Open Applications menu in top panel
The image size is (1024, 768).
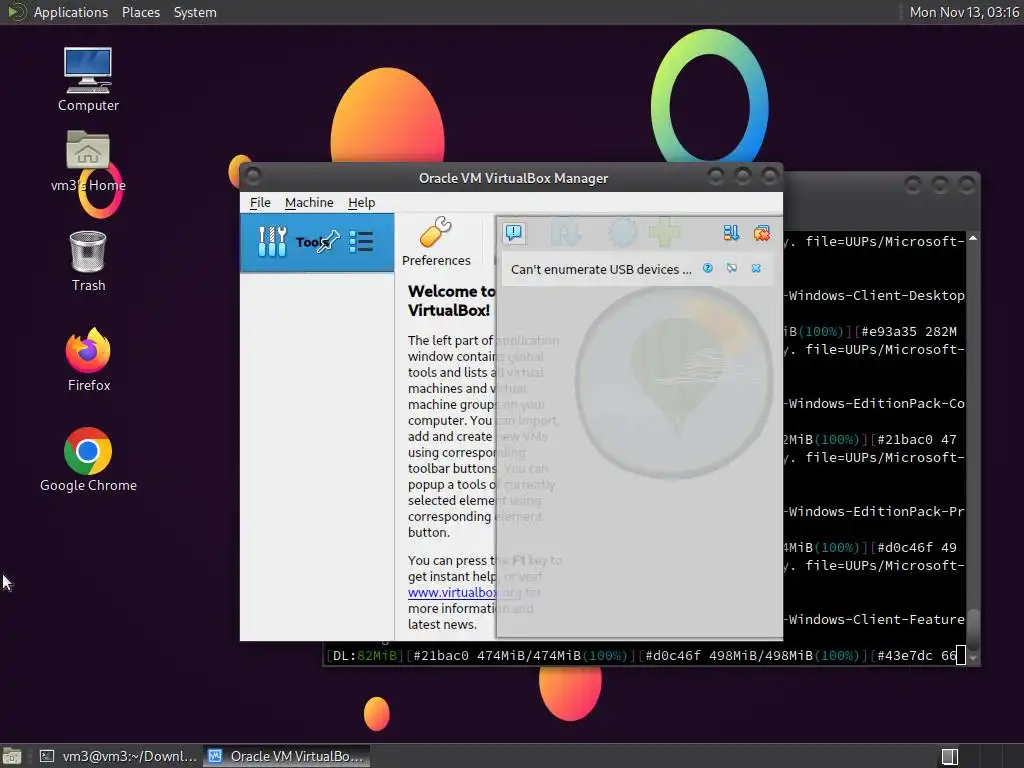coord(71,12)
